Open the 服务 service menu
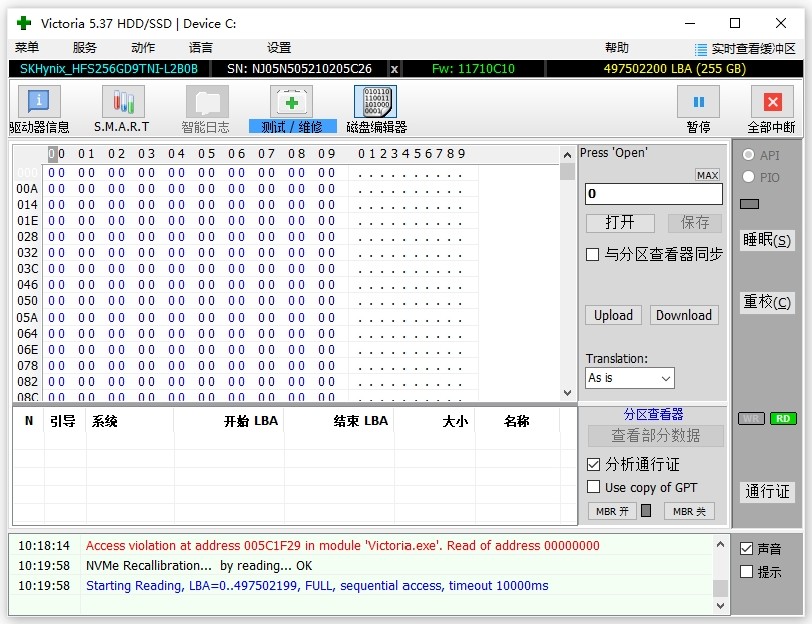812x624 pixels. (85, 48)
